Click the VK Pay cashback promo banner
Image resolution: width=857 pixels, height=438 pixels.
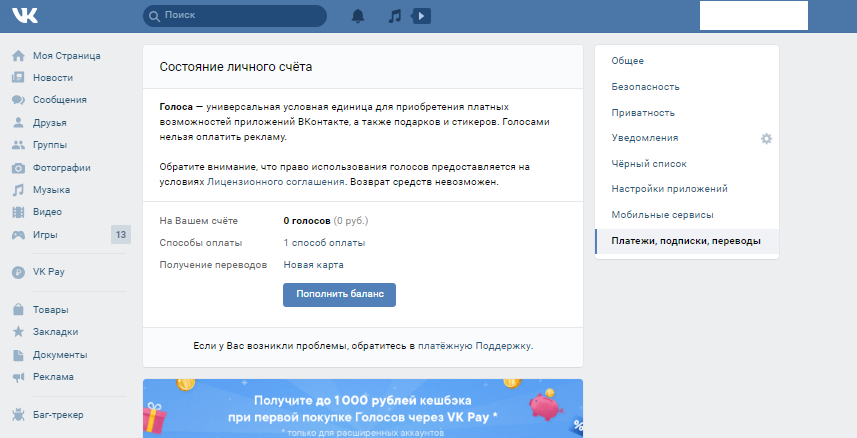pyautogui.click(x=363, y=408)
